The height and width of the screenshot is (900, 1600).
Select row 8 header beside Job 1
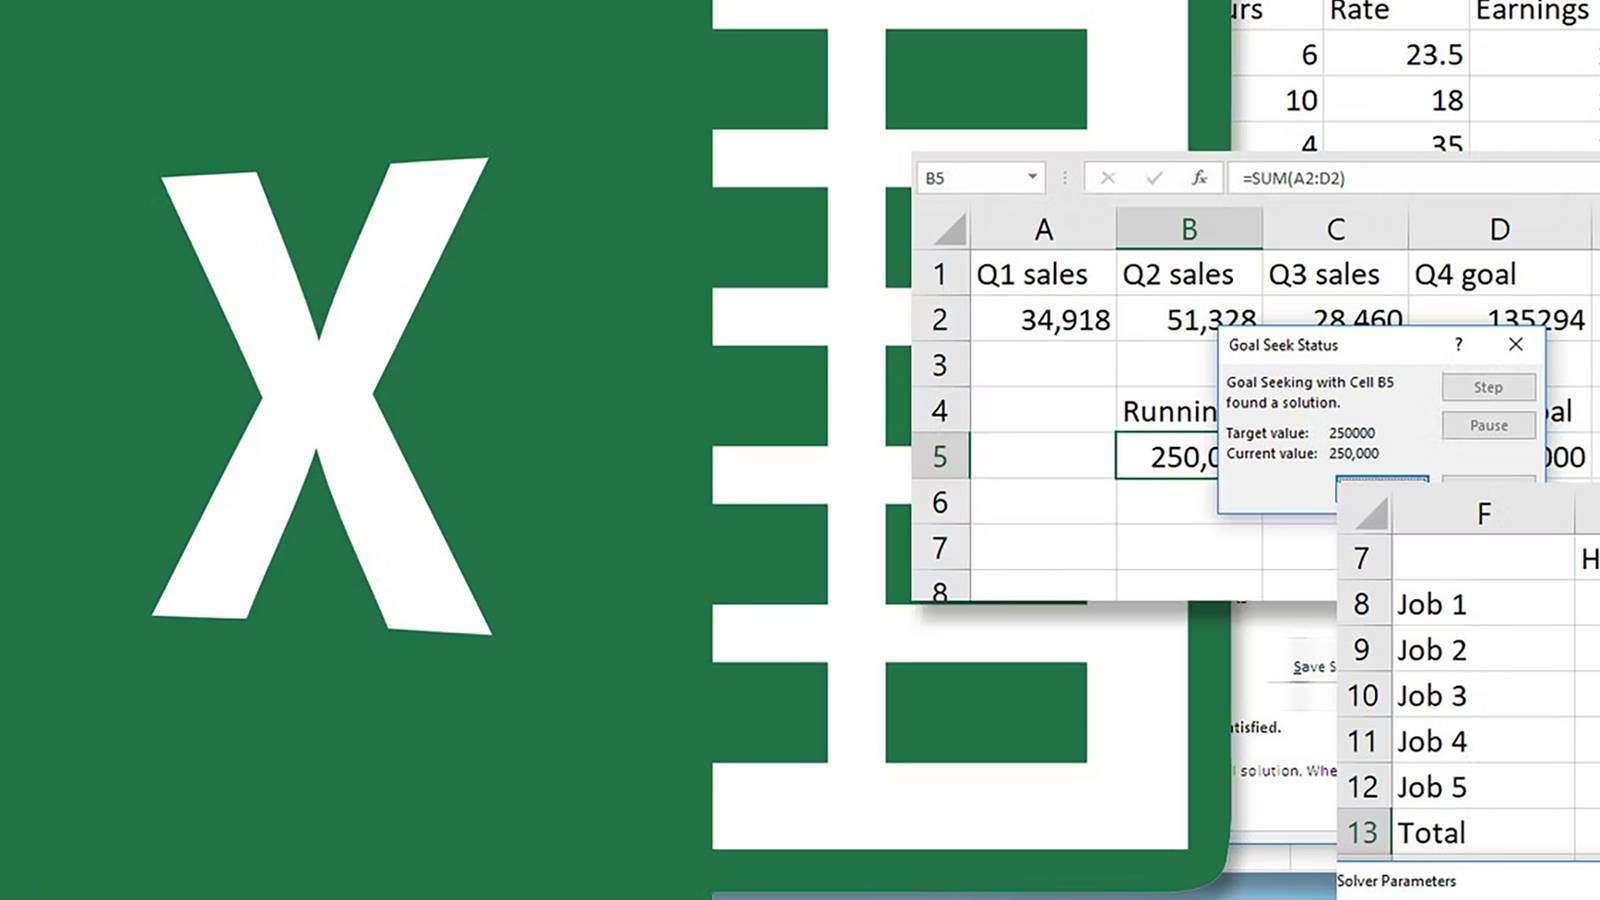click(x=1362, y=604)
